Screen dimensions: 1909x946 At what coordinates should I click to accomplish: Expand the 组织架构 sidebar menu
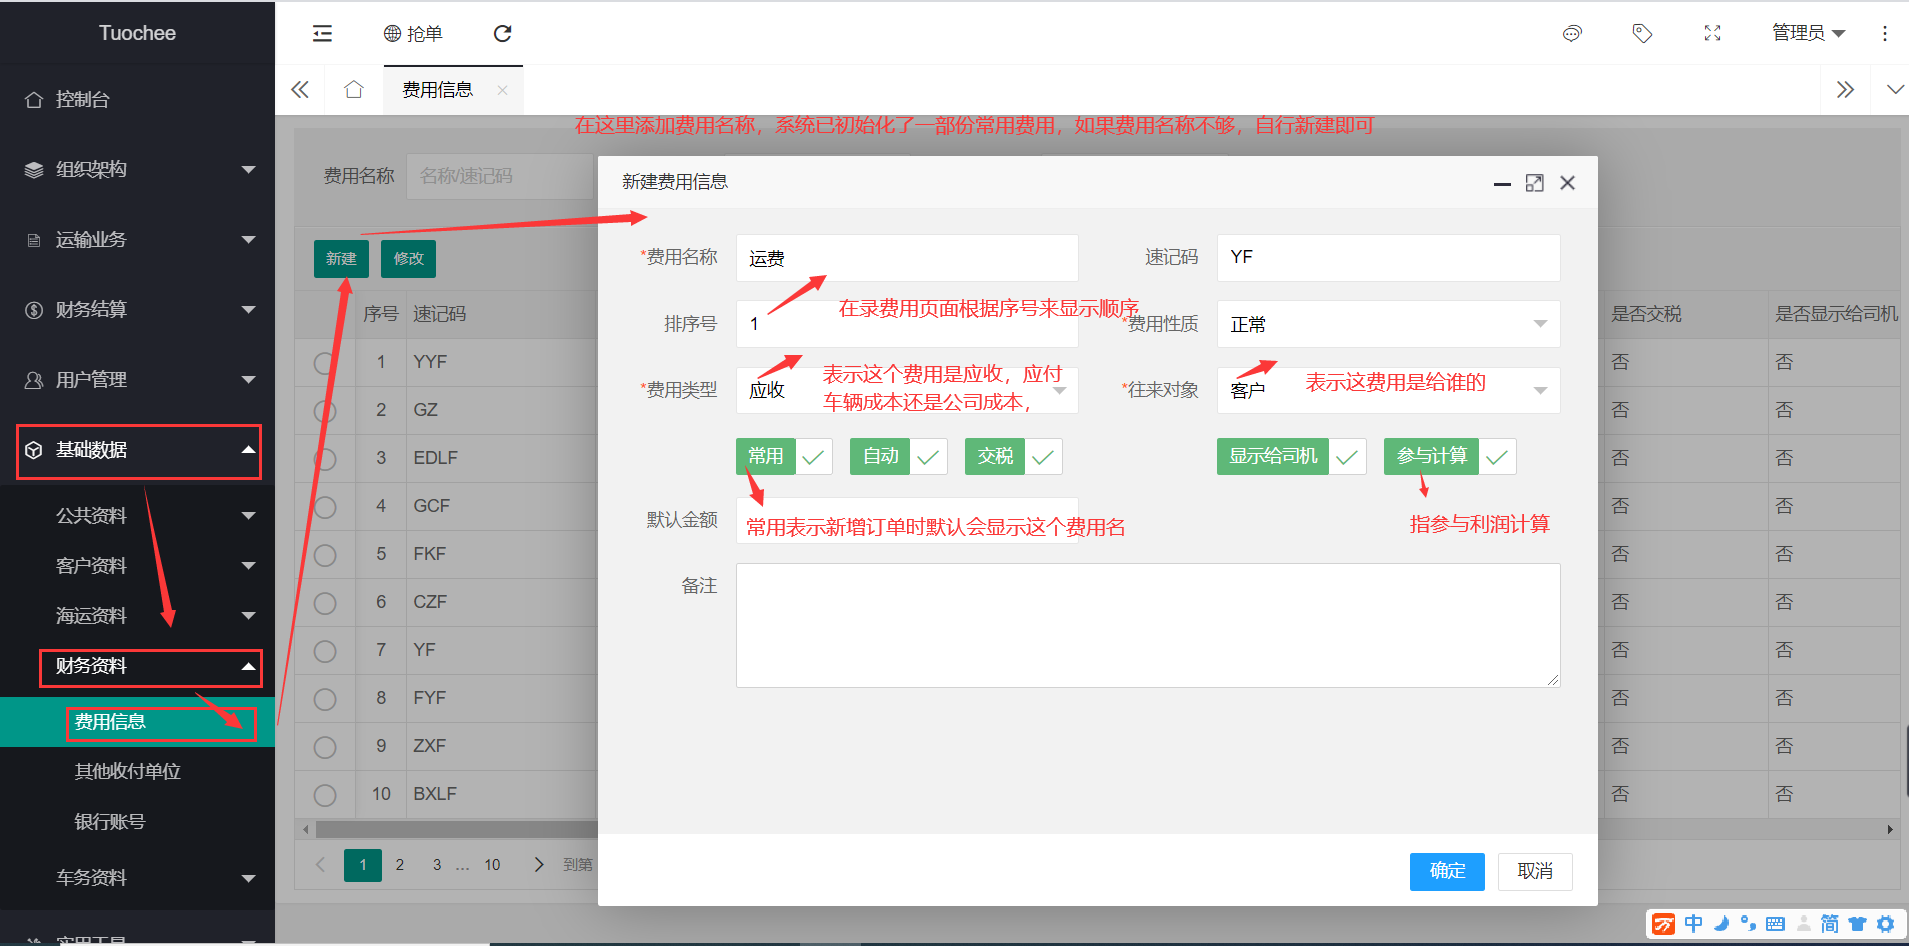coord(137,170)
